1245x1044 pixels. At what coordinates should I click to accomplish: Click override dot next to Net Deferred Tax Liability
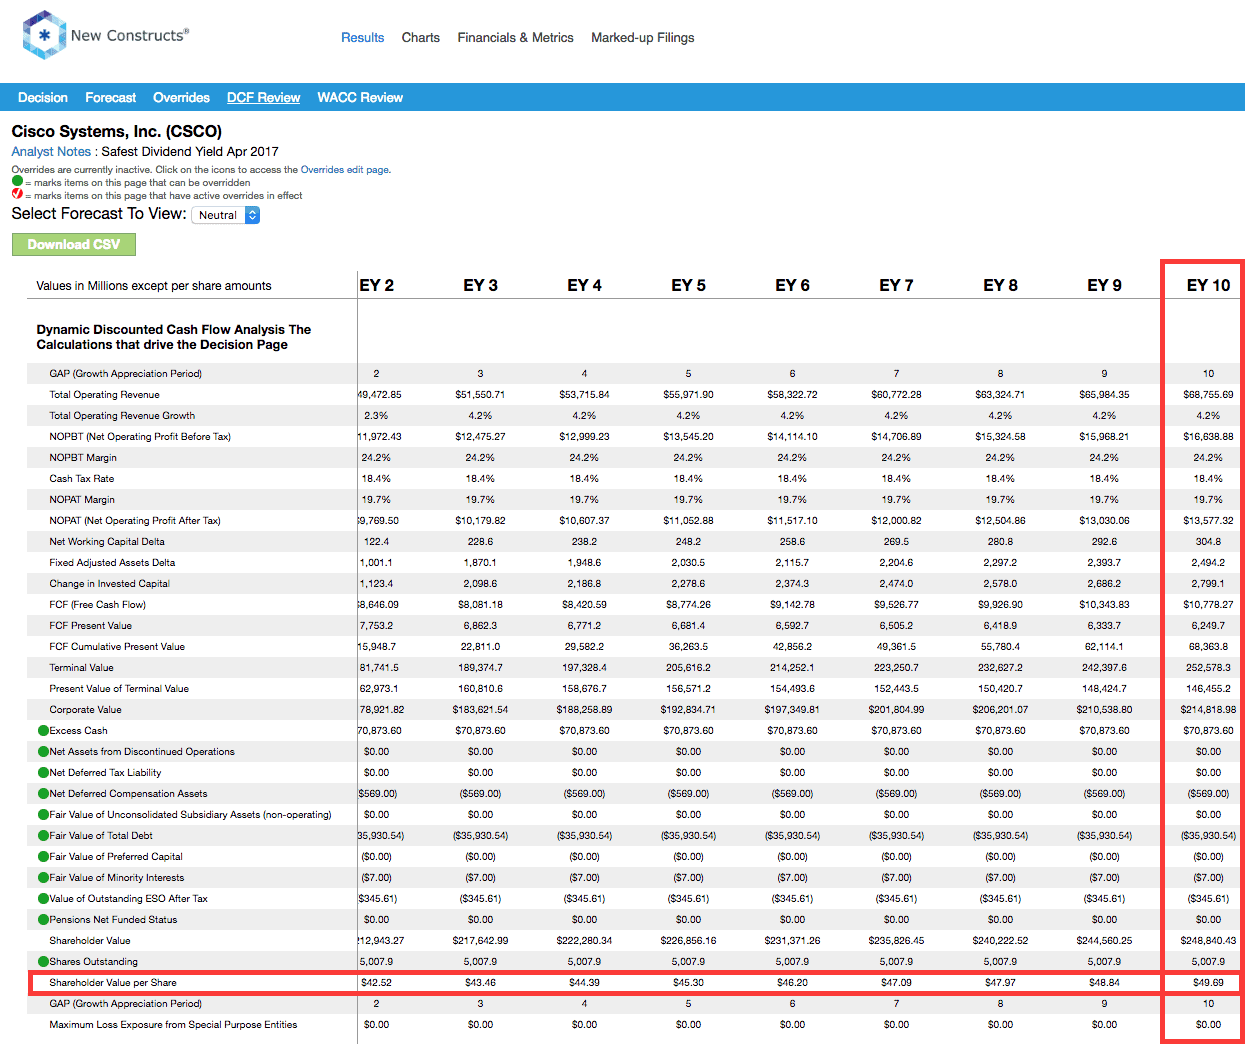point(43,773)
